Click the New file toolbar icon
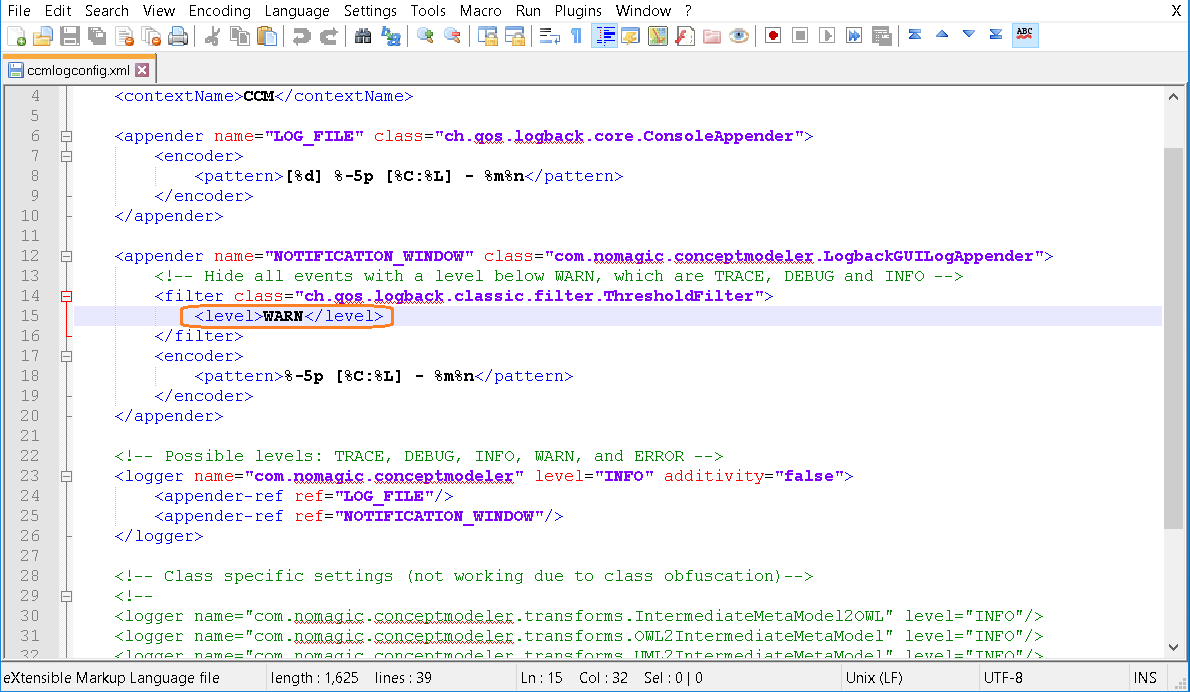1190x692 pixels. [x=16, y=36]
